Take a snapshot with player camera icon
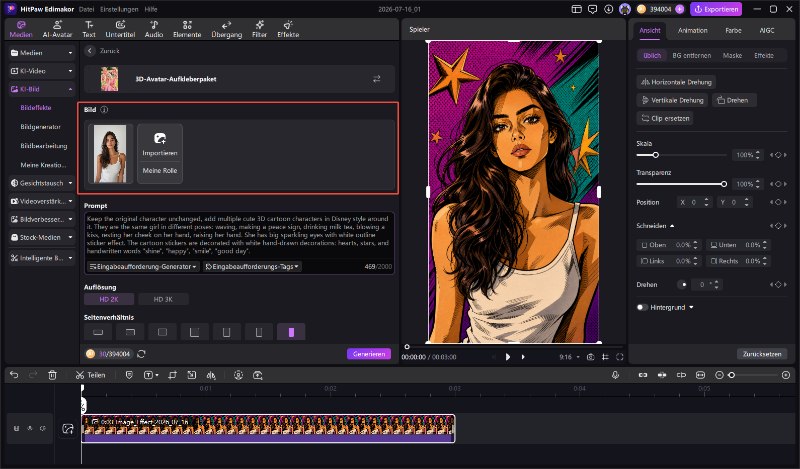The width and height of the screenshot is (800, 469). (x=590, y=357)
